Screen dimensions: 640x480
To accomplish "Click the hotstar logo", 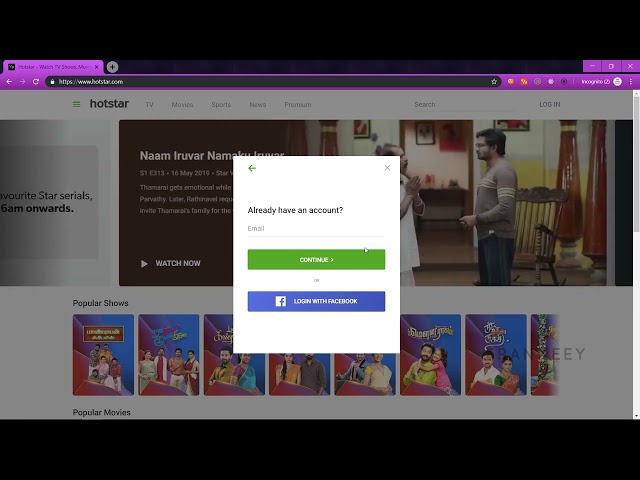I will point(109,104).
